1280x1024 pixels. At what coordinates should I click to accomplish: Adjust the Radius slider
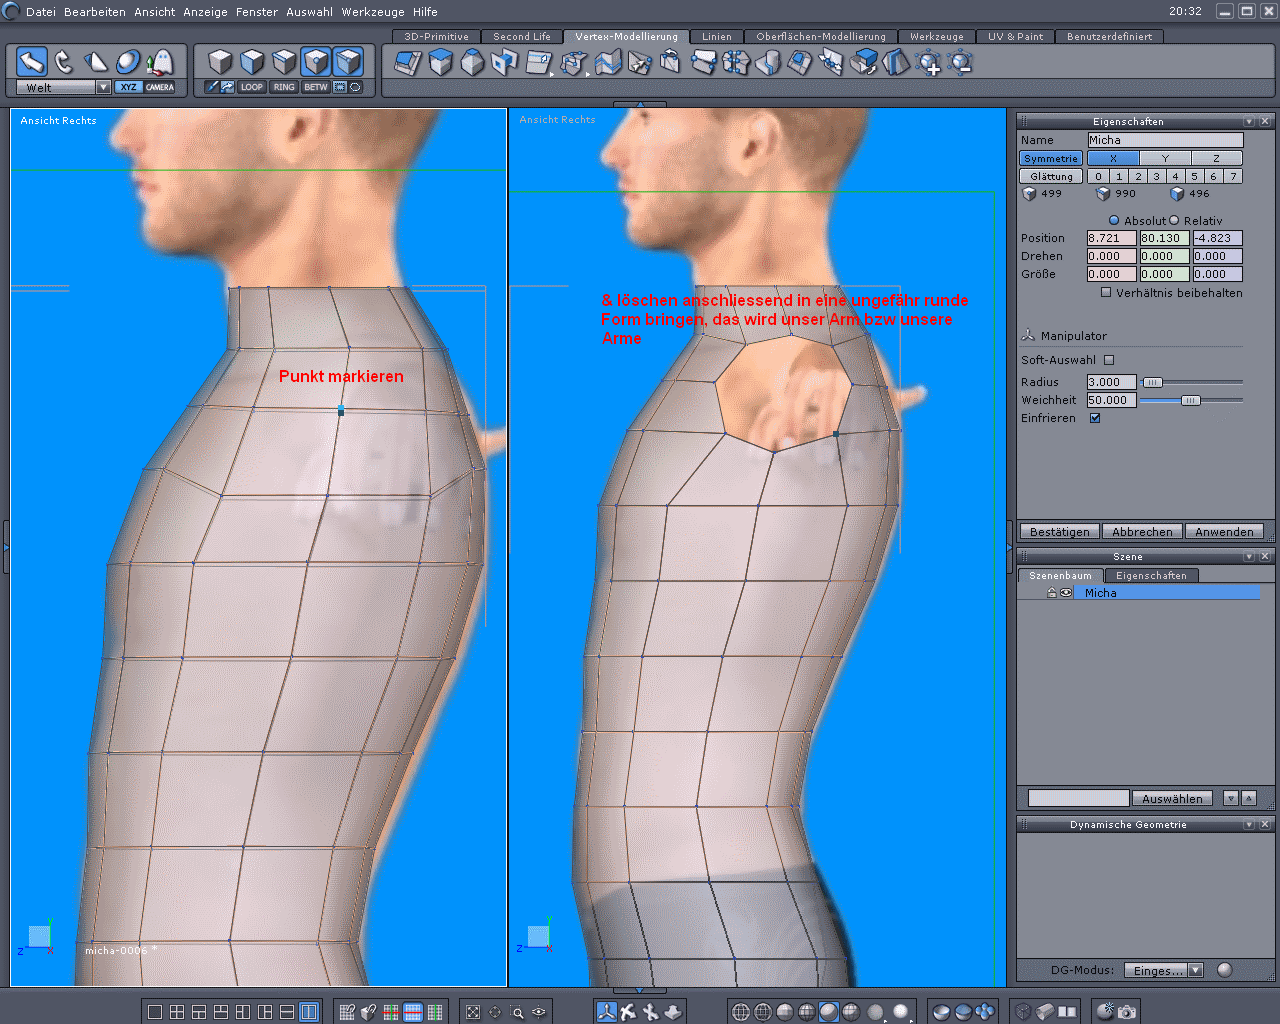point(1153,382)
